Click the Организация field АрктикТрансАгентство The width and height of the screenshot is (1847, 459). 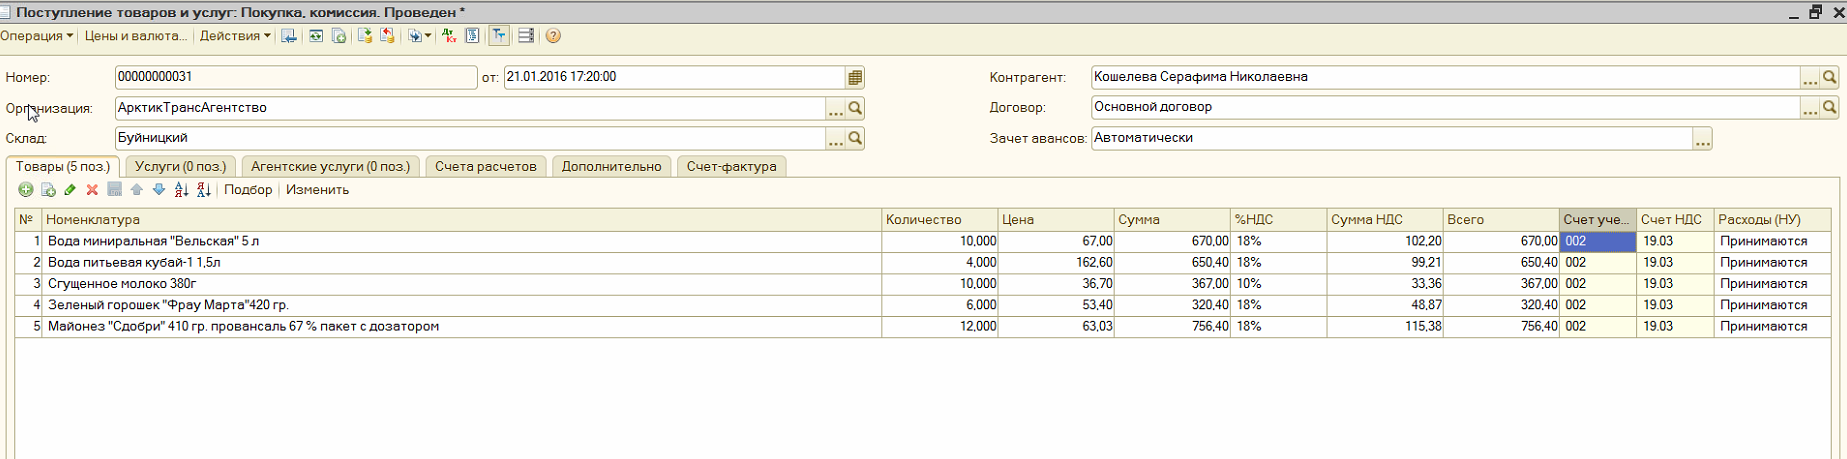(x=470, y=108)
